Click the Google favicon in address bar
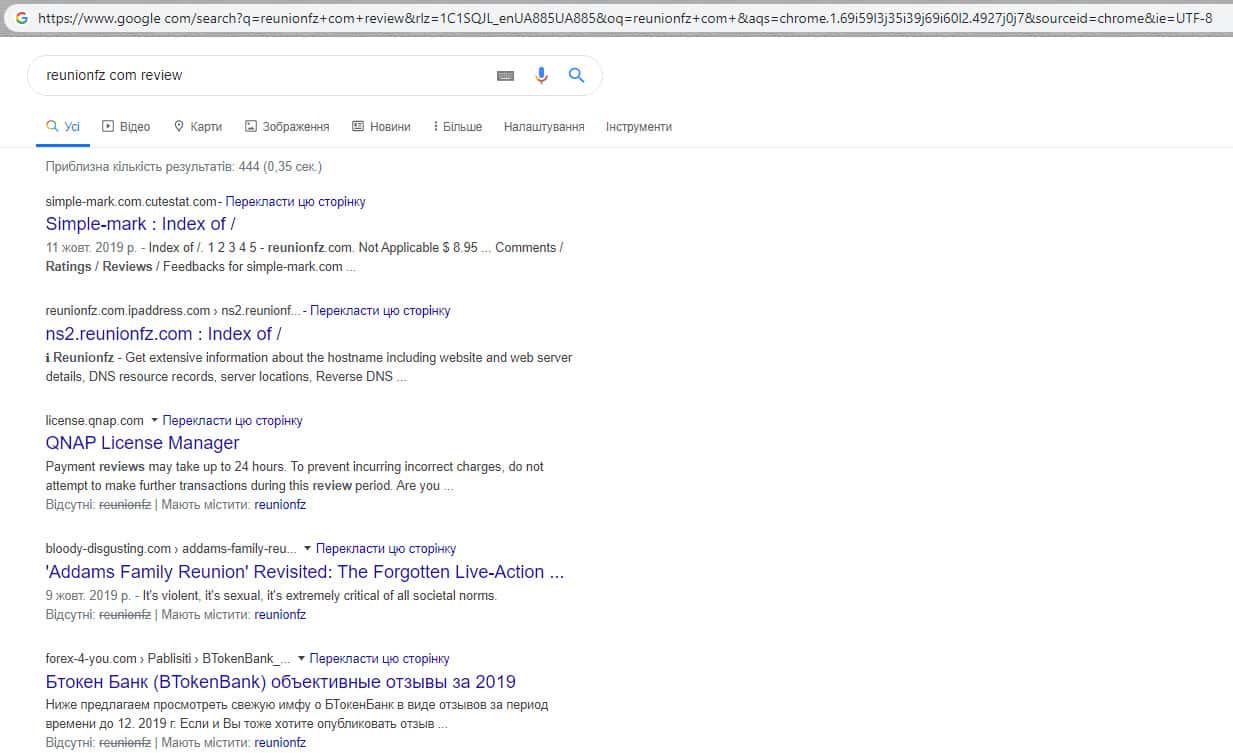 click(x=21, y=18)
